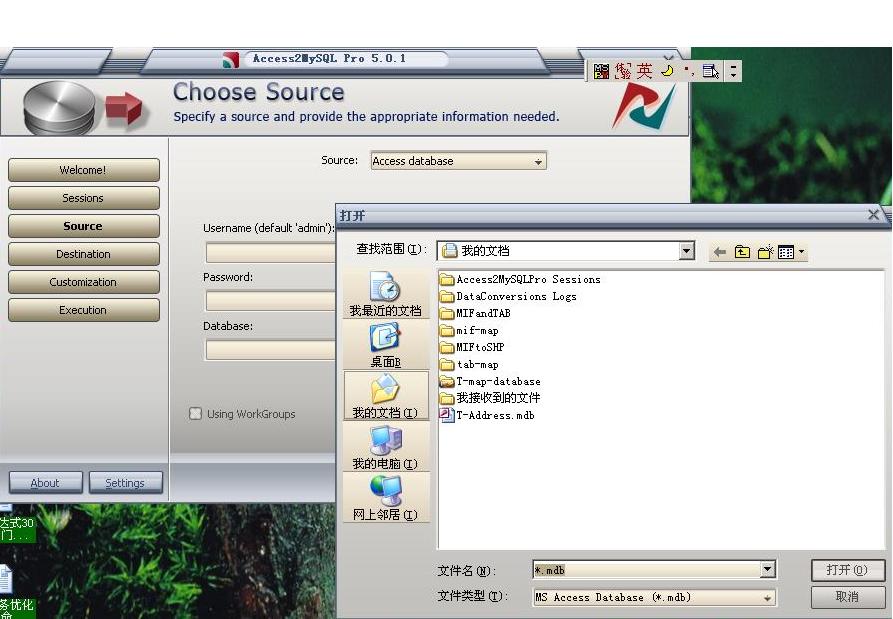Viewport: 893px width, 619px height.
Task: Click the IME keyboard icon in language bar
Action: pos(601,71)
